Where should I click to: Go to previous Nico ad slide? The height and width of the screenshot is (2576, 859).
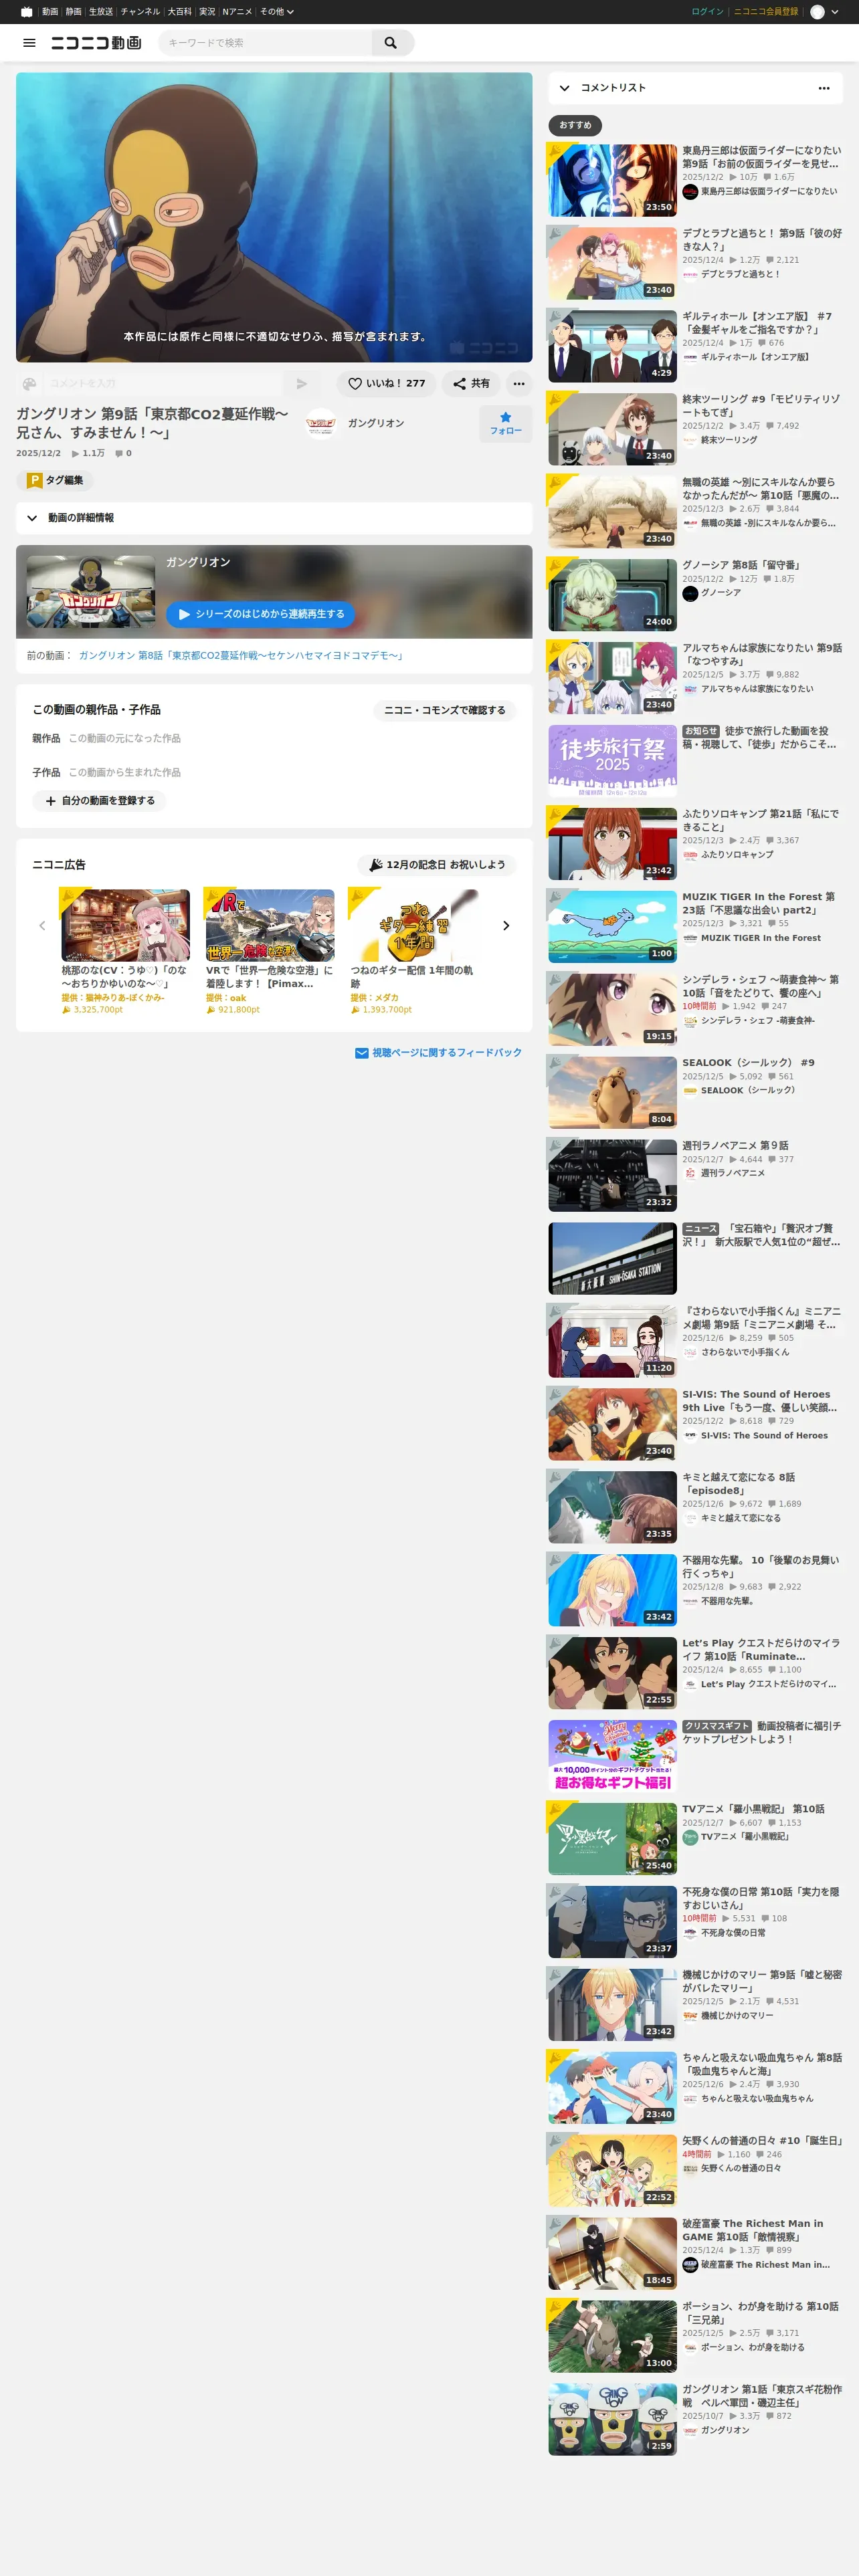pos(42,926)
